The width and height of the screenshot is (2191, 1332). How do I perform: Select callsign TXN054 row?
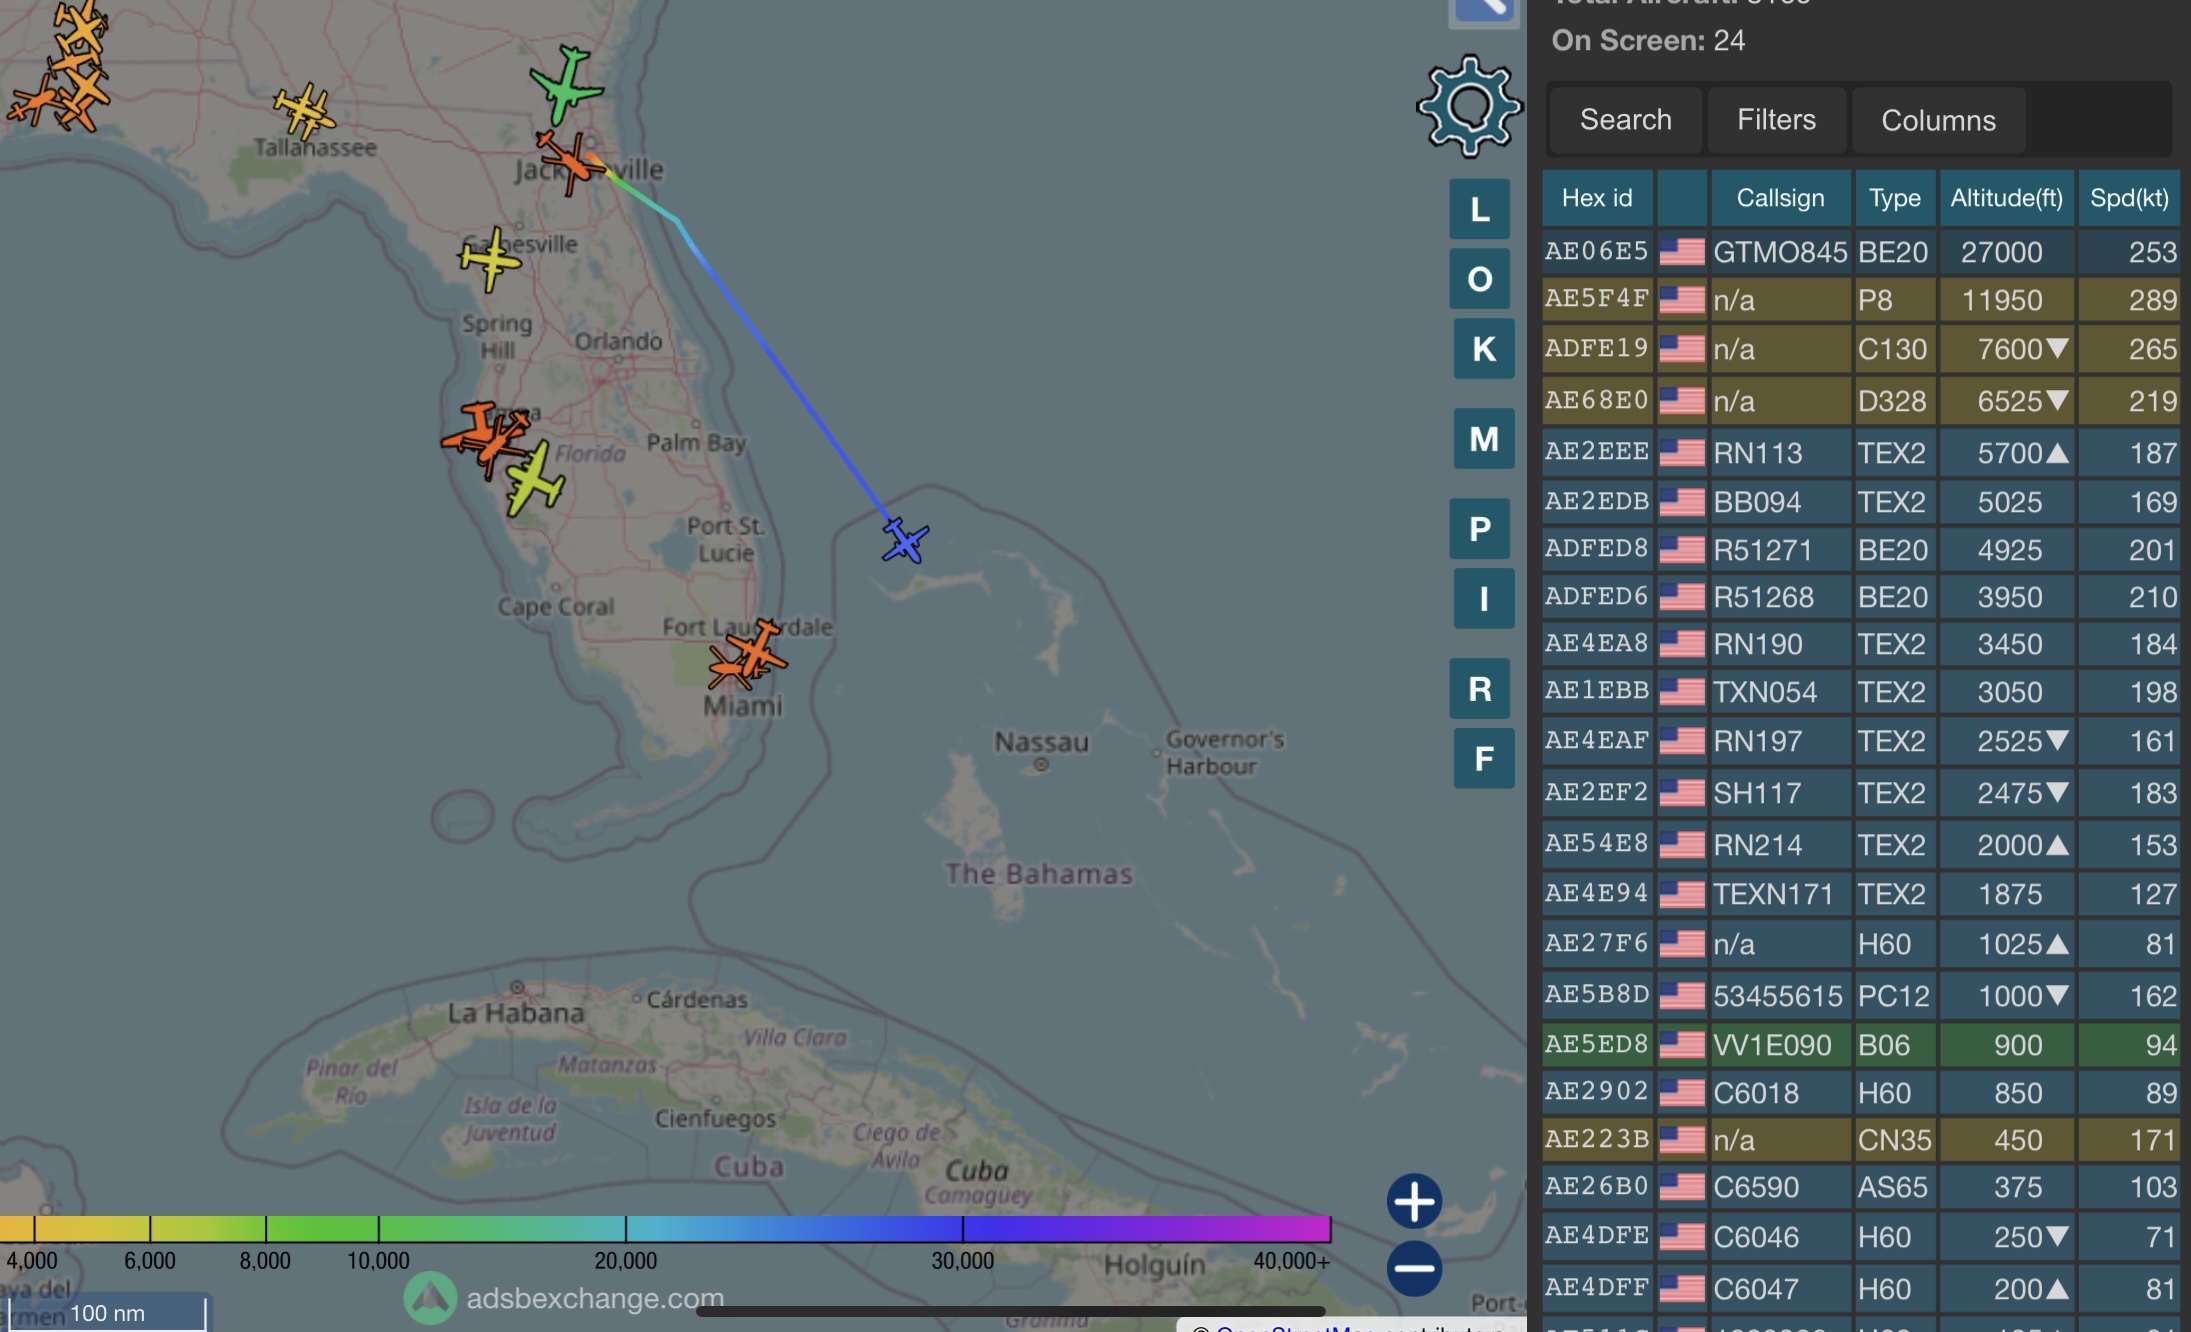pos(1861,692)
